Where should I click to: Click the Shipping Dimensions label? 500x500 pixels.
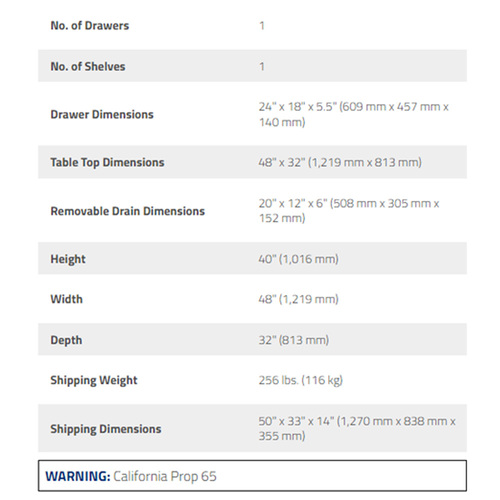[106, 429]
